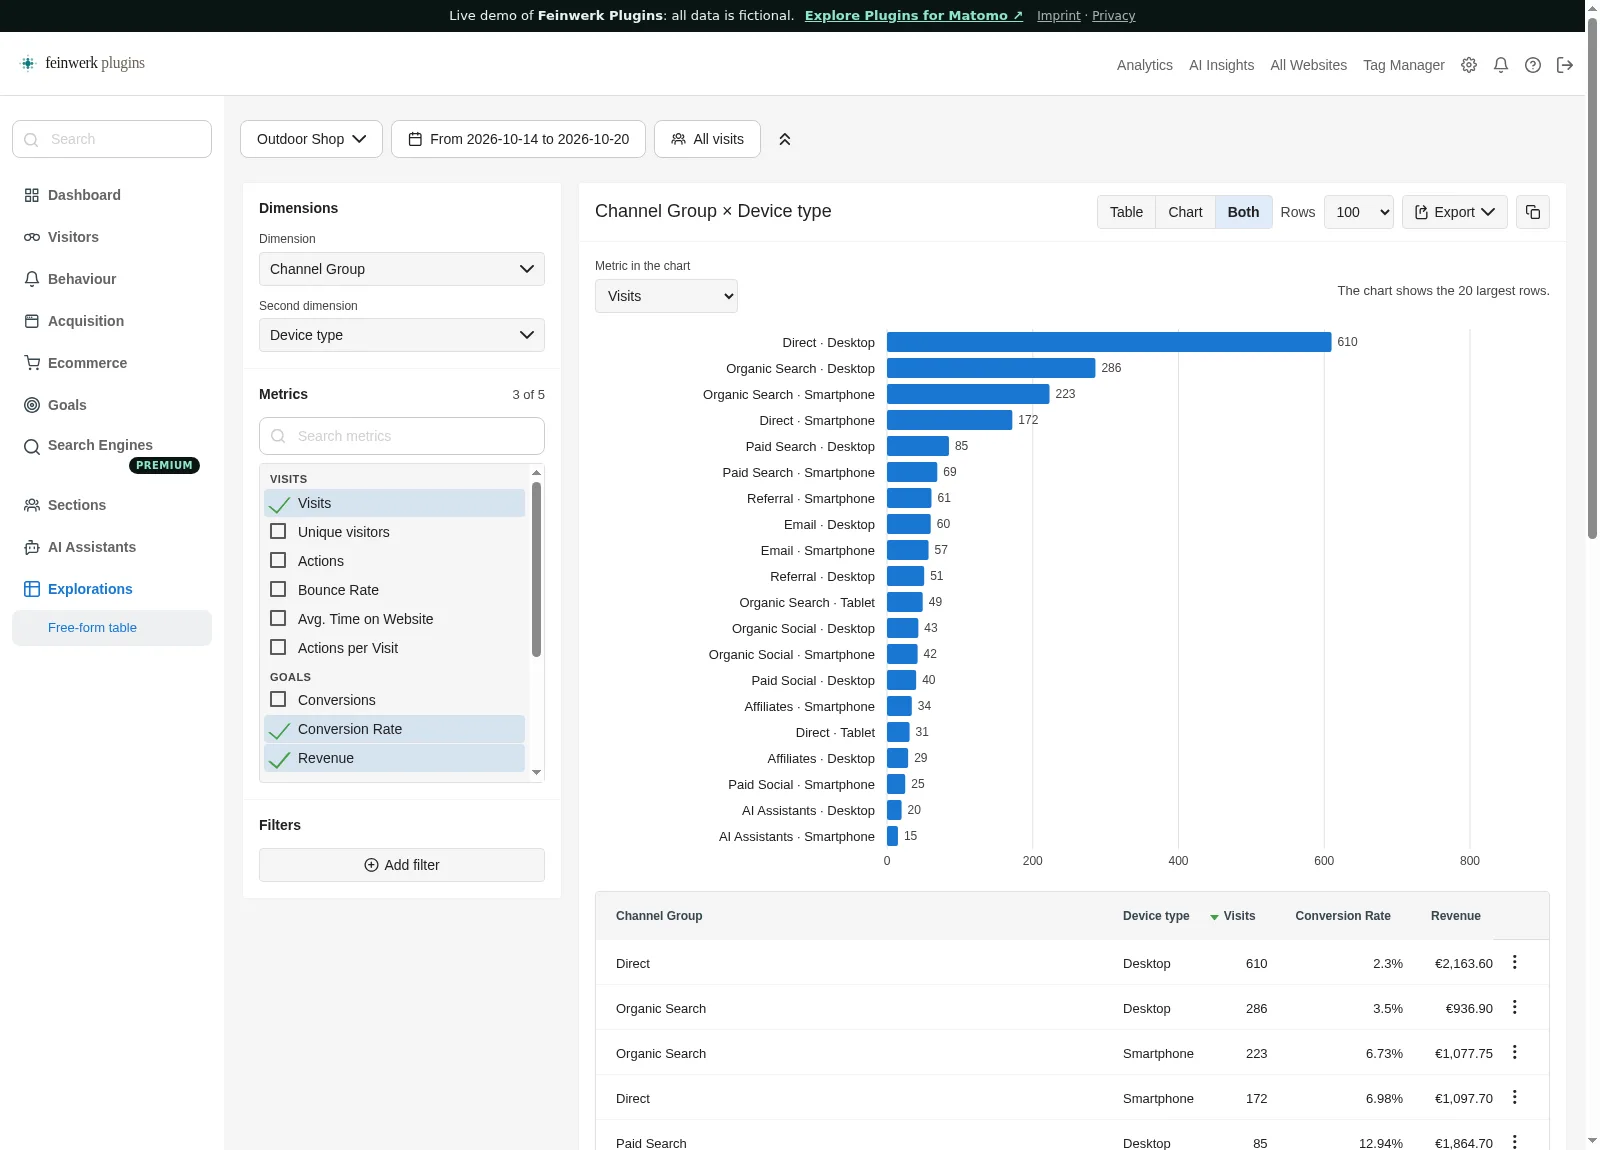The width and height of the screenshot is (1600, 1150).
Task: Check the Unique visitors metric
Action: click(394, 532)
